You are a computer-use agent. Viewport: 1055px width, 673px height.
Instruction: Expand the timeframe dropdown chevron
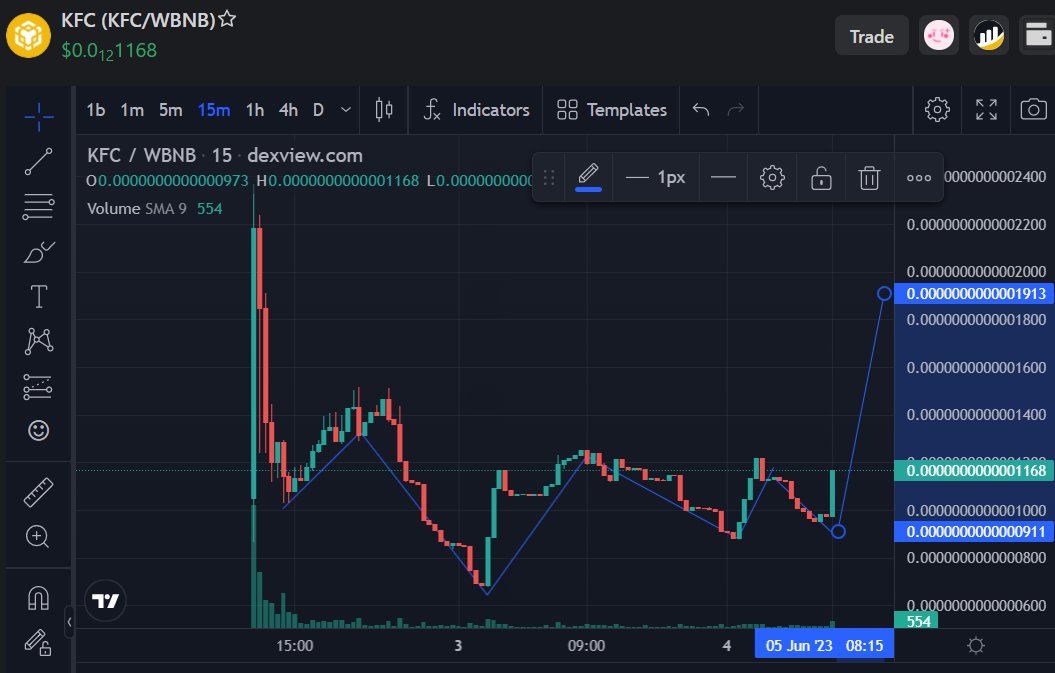pyautogui.click(x=346, y=110)
